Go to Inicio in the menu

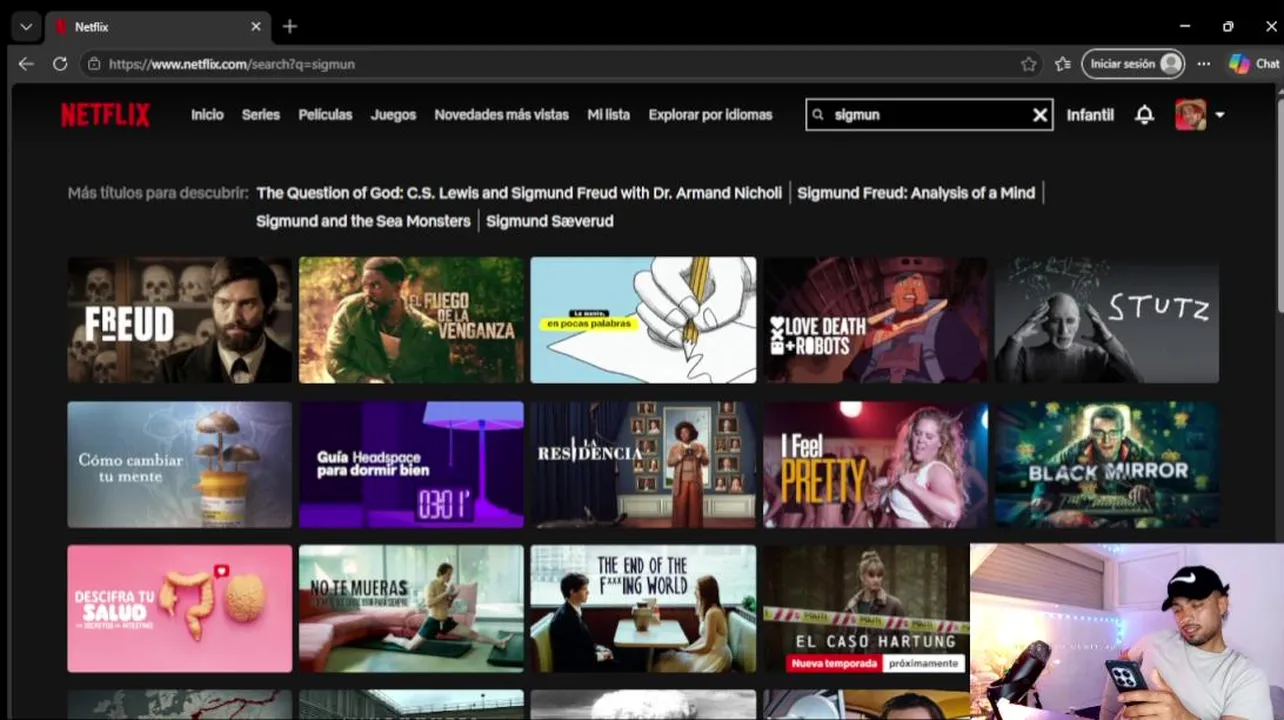pyautogui.click(x=207, y=115)
